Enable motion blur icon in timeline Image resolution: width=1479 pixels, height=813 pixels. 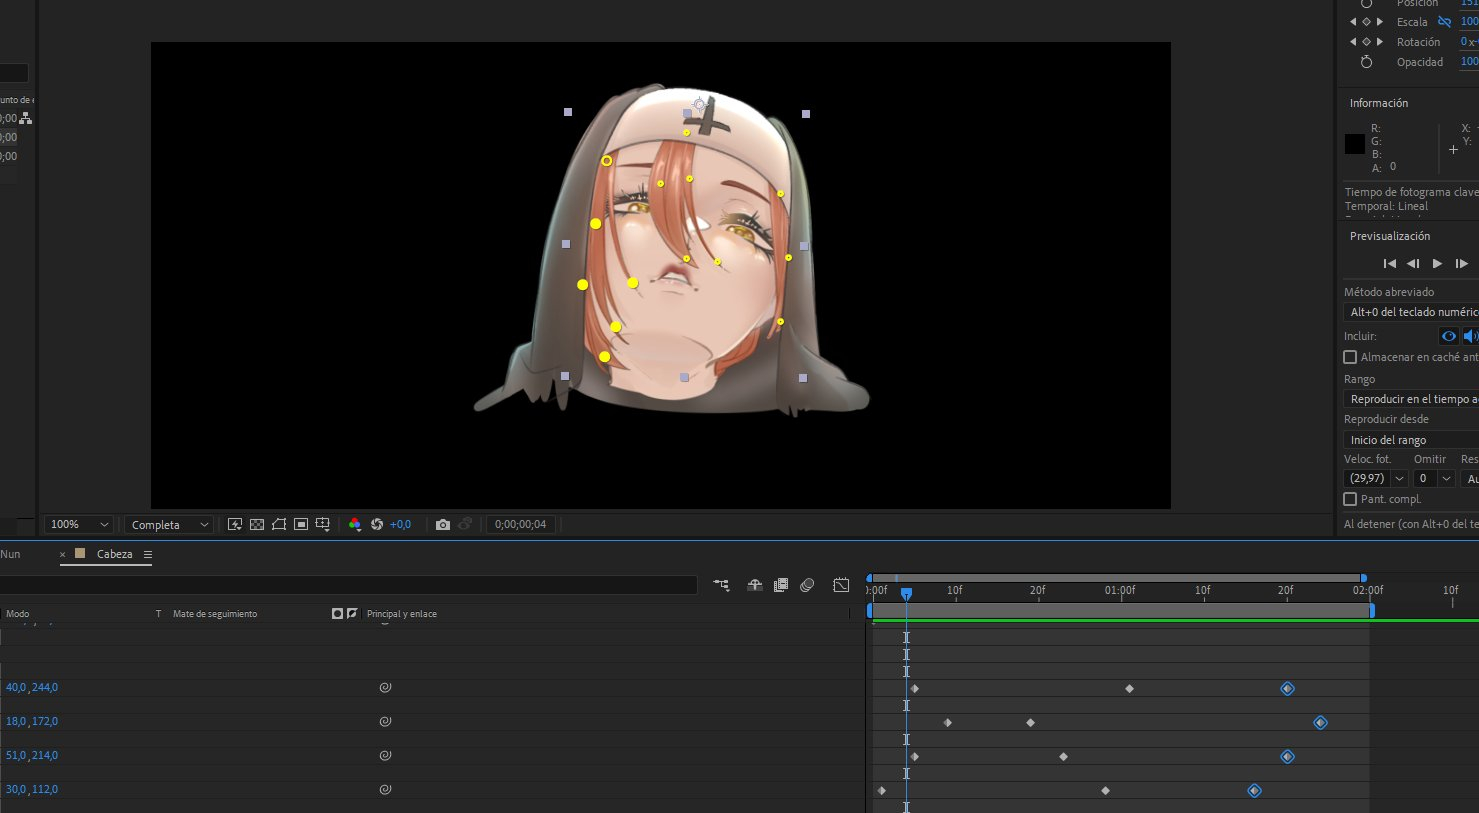click(x=807, y=585)
